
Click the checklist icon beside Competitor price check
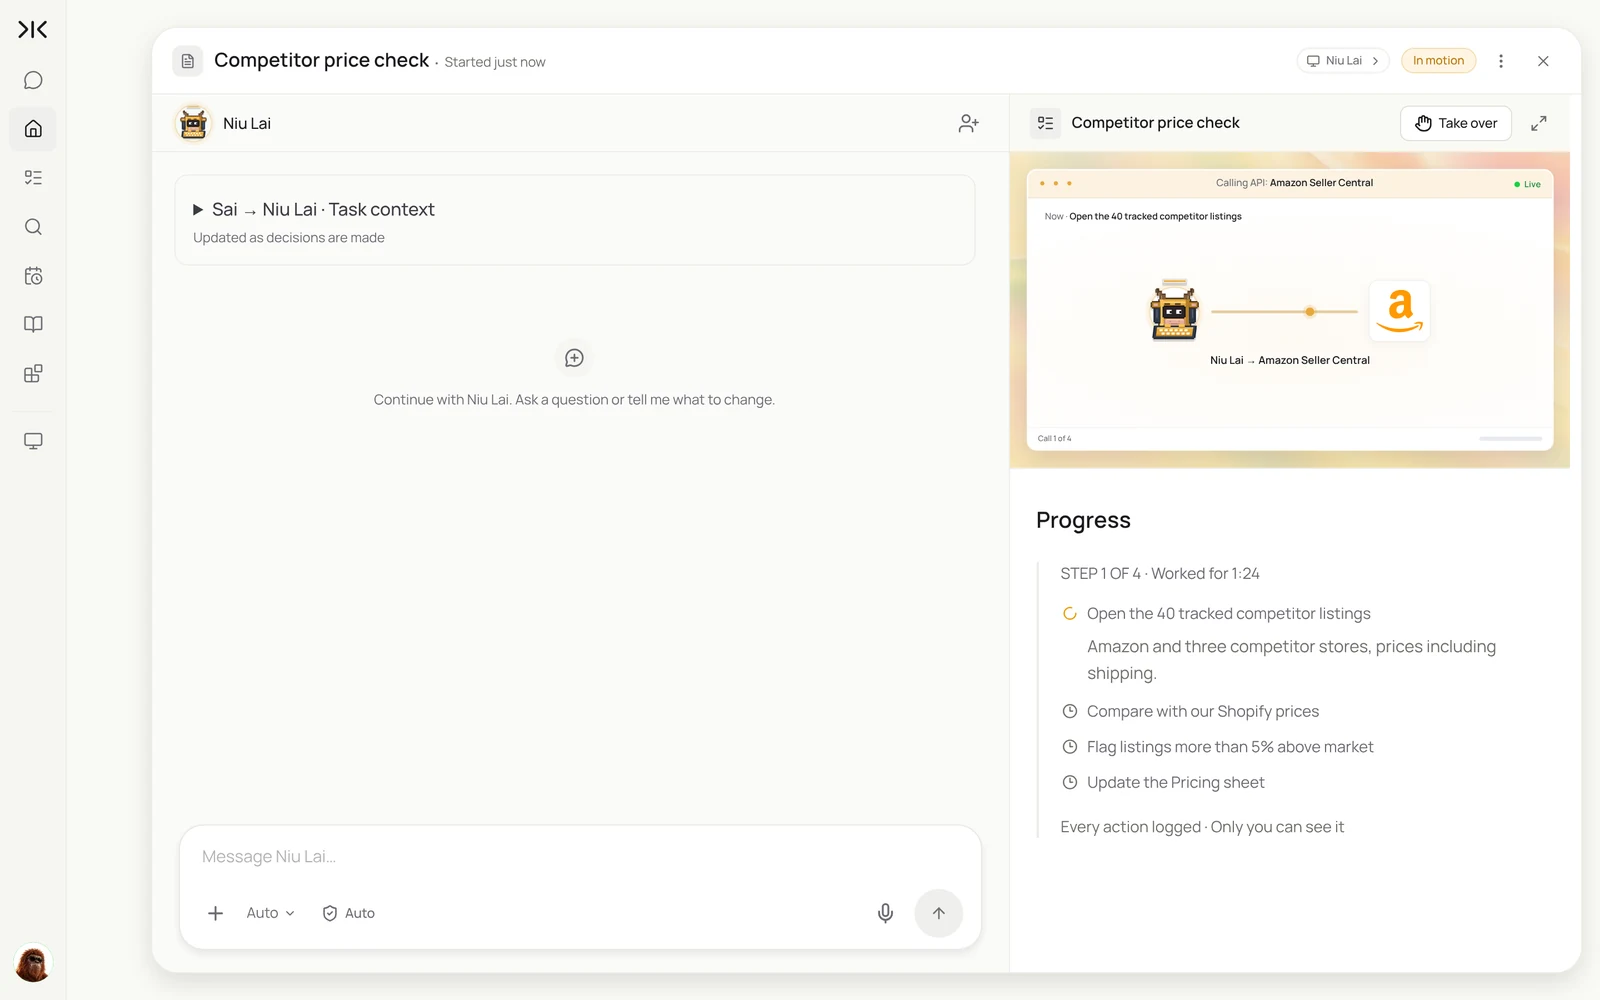(1045, 123)
